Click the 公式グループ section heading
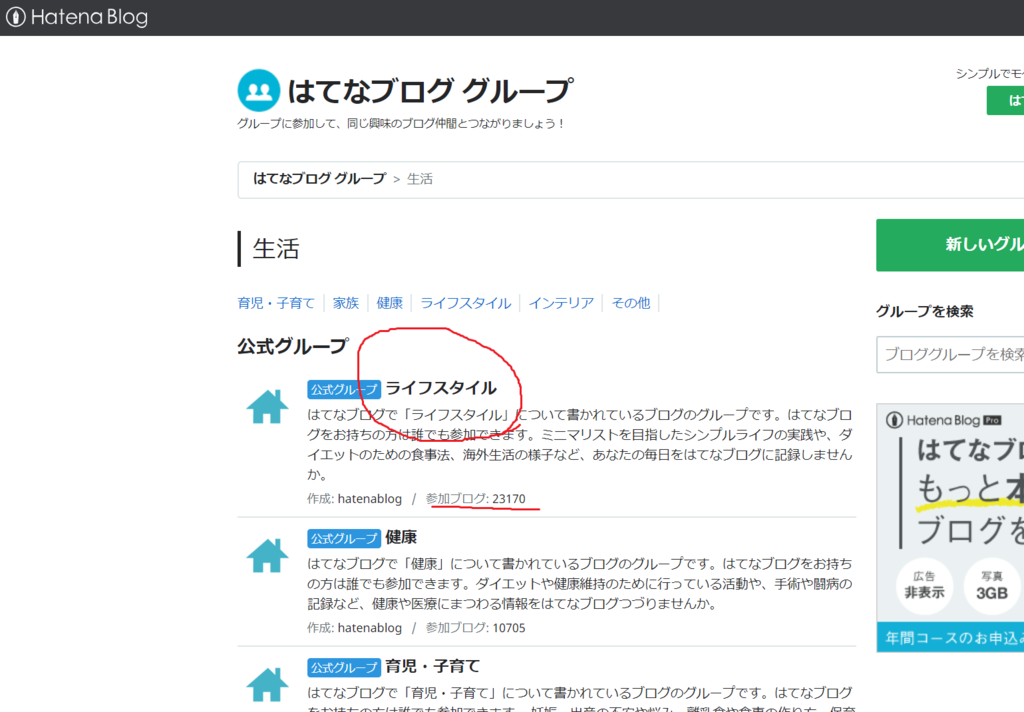The height and width of the screenshot is (712, 1024). tap(293, 346)
